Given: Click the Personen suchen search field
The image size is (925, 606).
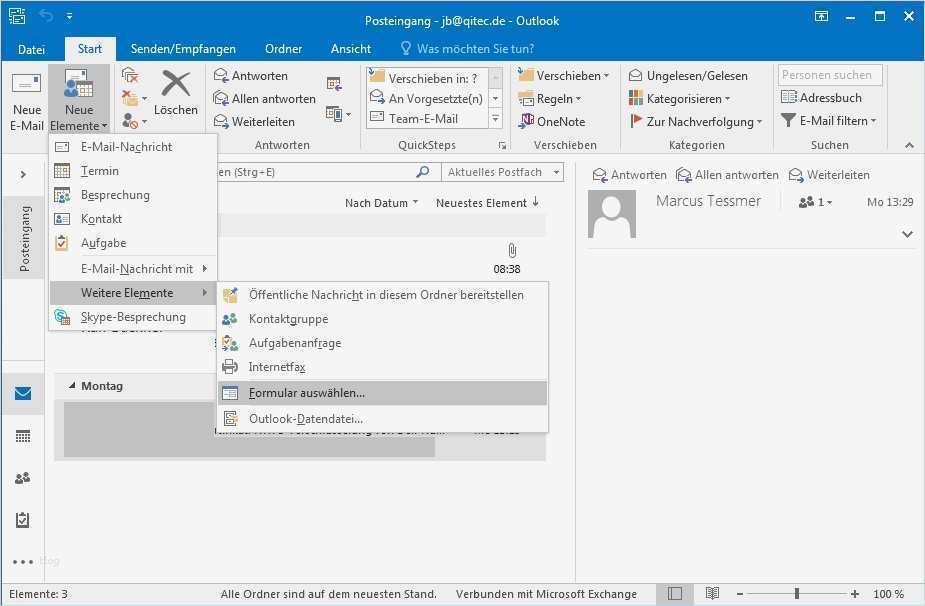Looking at the screenshot, I should click(x=829, y=74).
